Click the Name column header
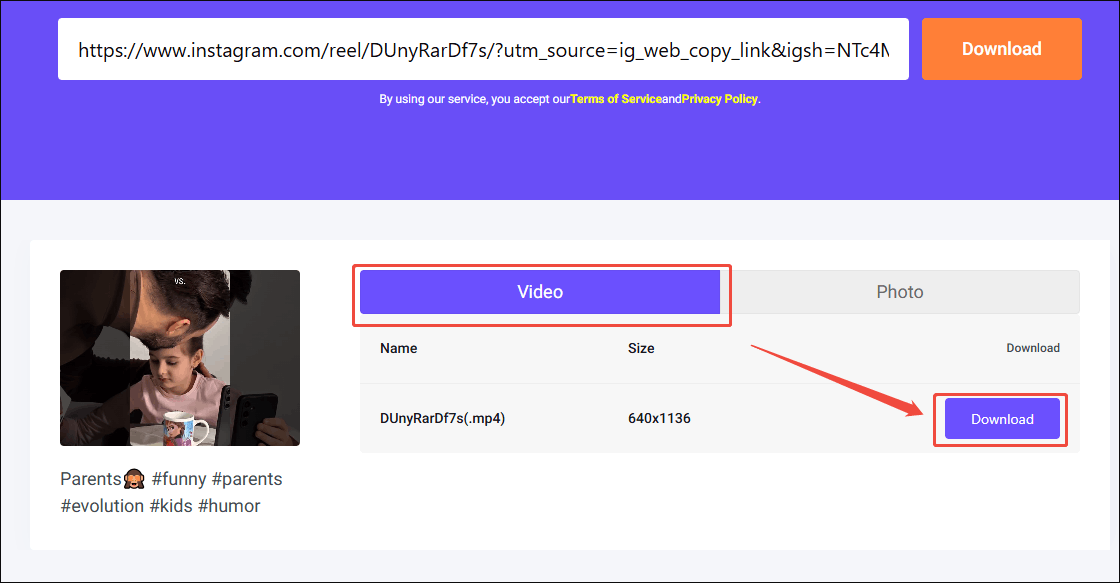1120x583 pixels. click(398, 348)
